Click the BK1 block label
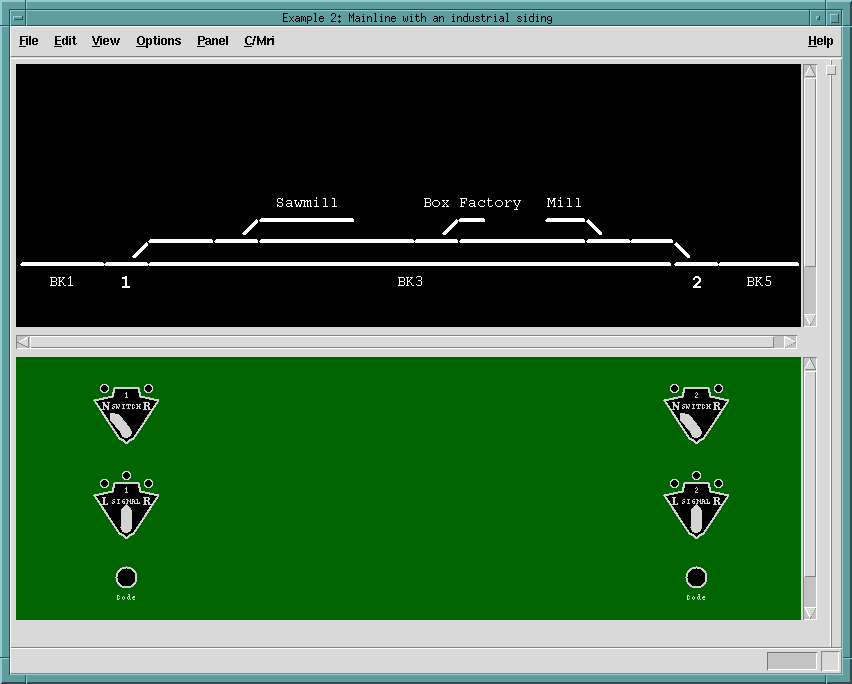This screenshot has height=684, width=852. coord(61,281)
